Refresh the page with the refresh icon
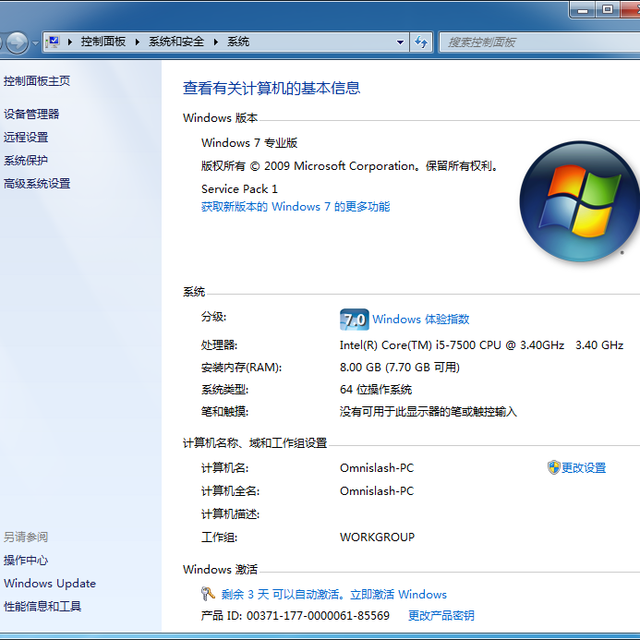 (x=421, y=42)
